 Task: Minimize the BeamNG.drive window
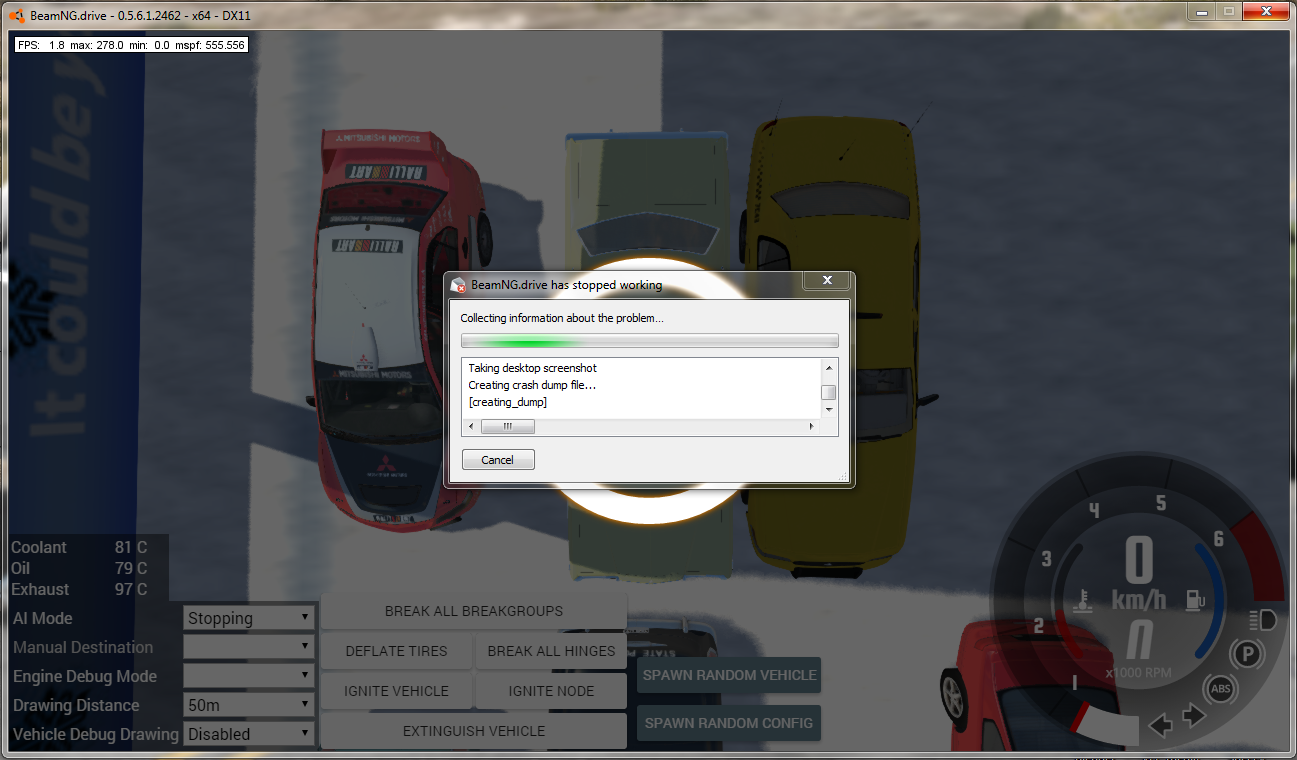click(1201, 11)
